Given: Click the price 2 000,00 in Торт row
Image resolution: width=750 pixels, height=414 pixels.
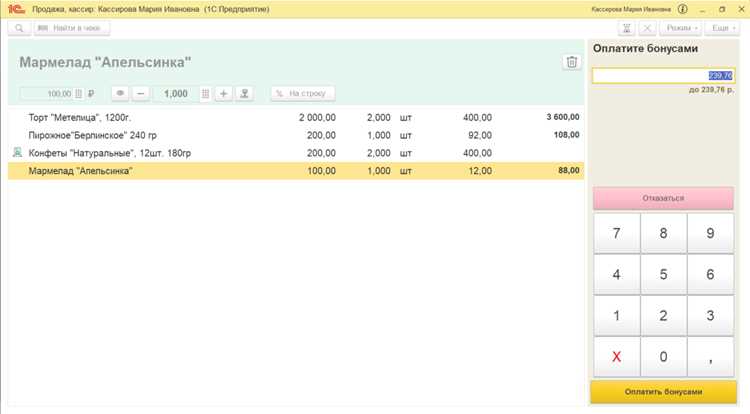Looking at the screenshot, I should point(317,118).
